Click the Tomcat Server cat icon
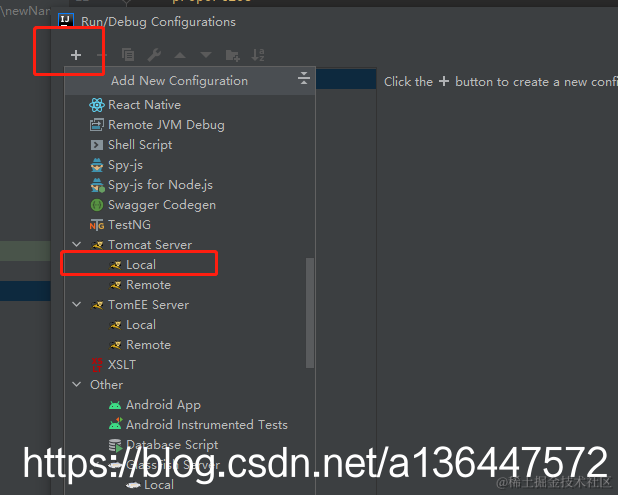 pos(97,245)
